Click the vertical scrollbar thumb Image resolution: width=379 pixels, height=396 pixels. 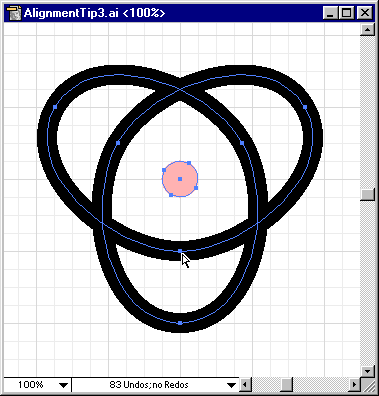point(368,194)
